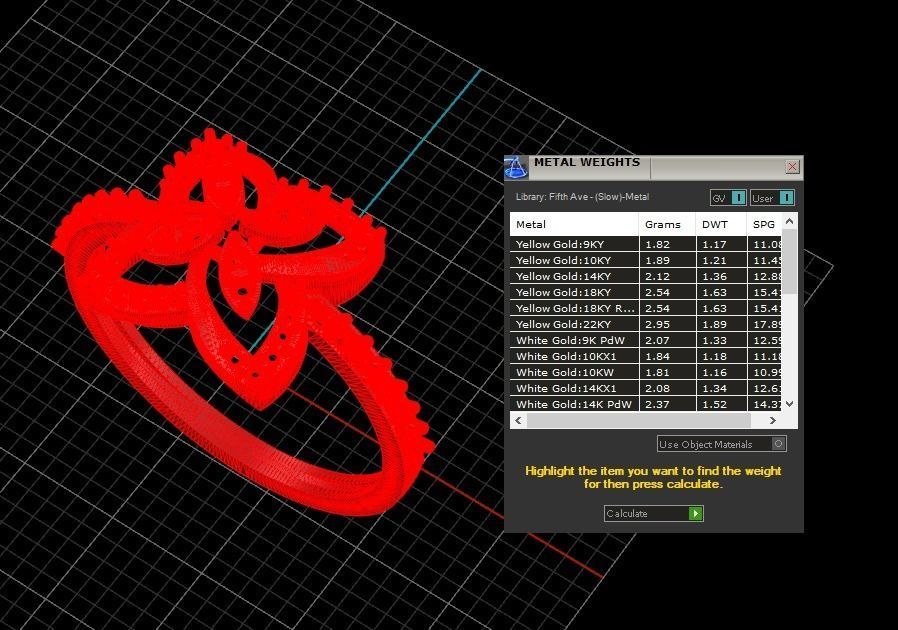
Task: Select the White Gold:10KX1 row
Action: [645, 356]
